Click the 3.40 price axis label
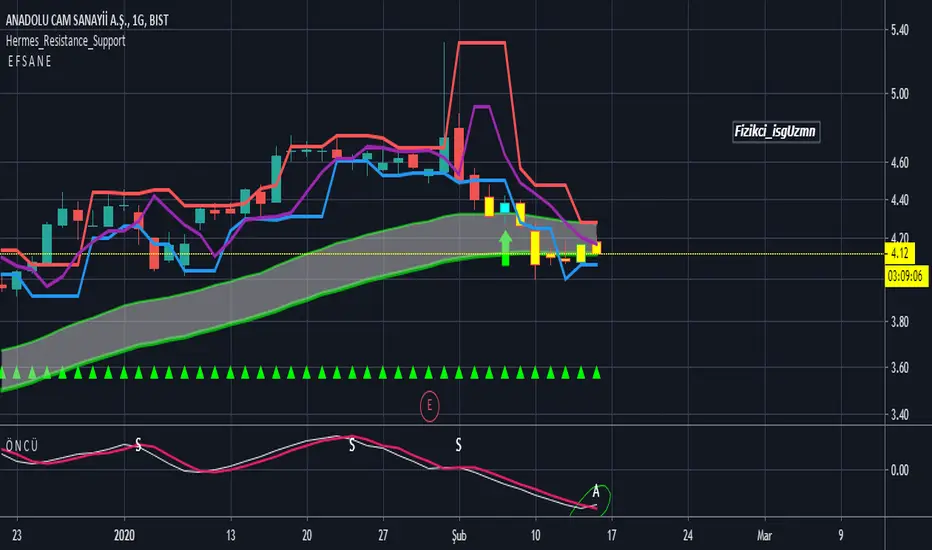This screenshot has height=550, width=932. [899, 414]
